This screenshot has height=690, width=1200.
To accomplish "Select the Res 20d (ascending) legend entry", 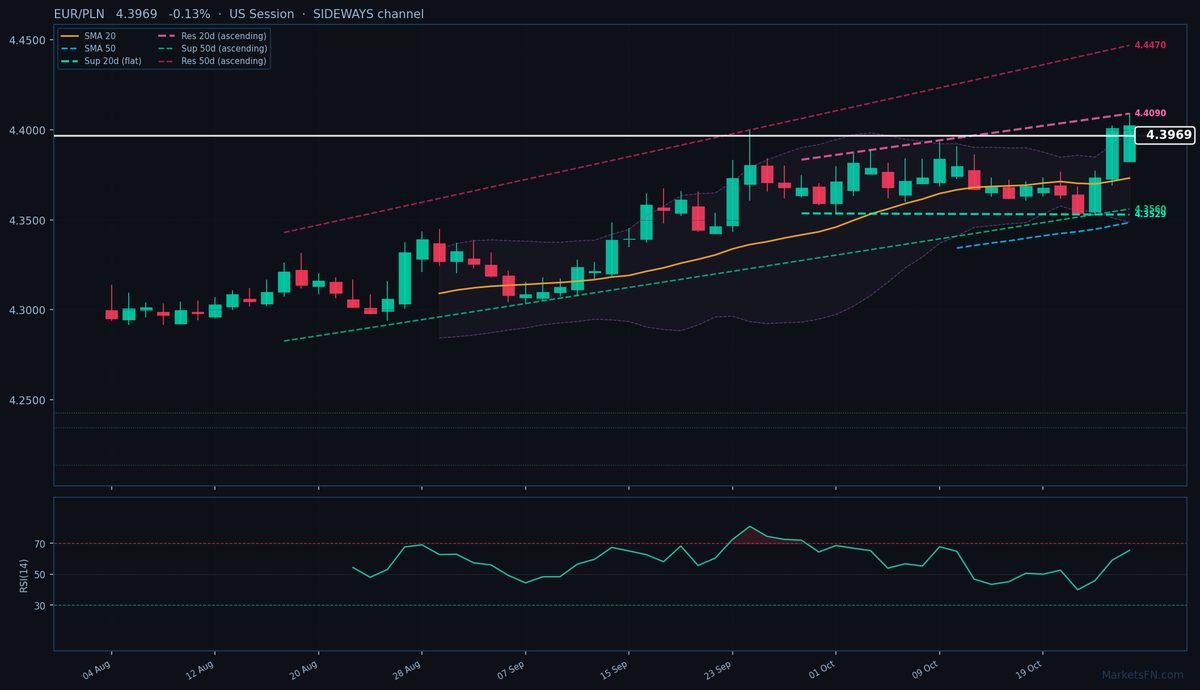I will tap(212, 36).
